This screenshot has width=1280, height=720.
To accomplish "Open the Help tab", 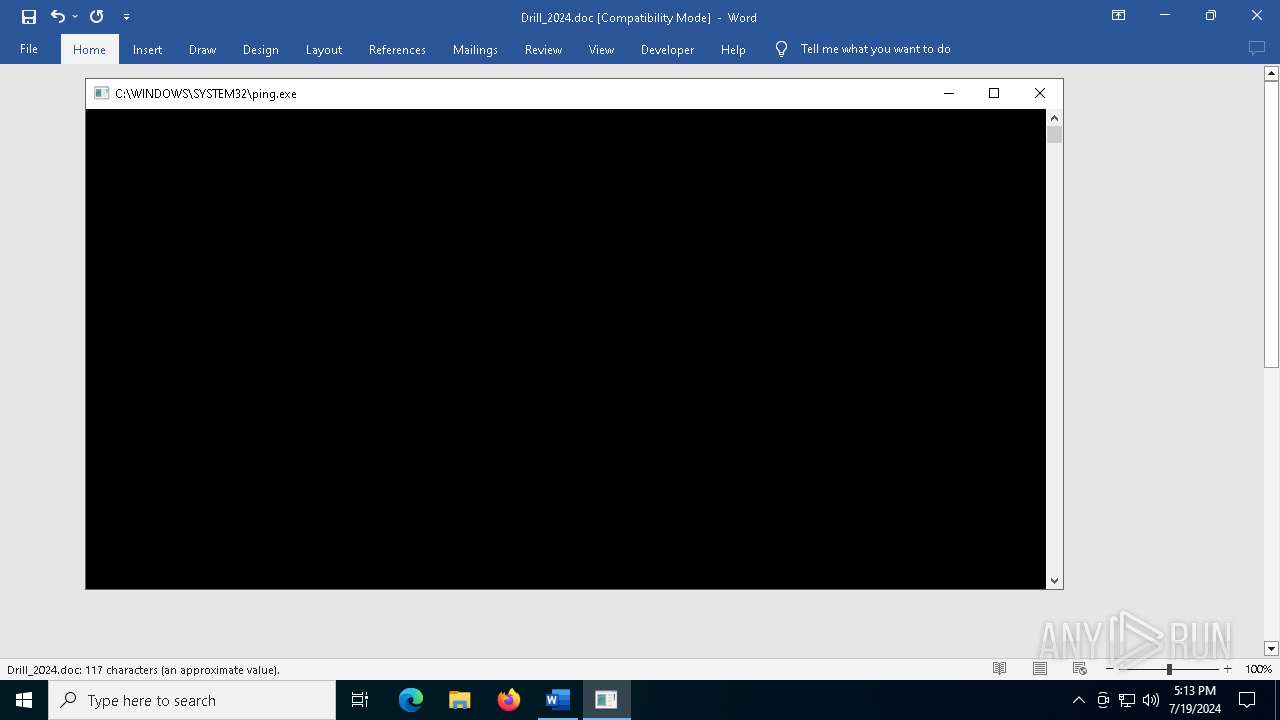I will pos(733,49).
